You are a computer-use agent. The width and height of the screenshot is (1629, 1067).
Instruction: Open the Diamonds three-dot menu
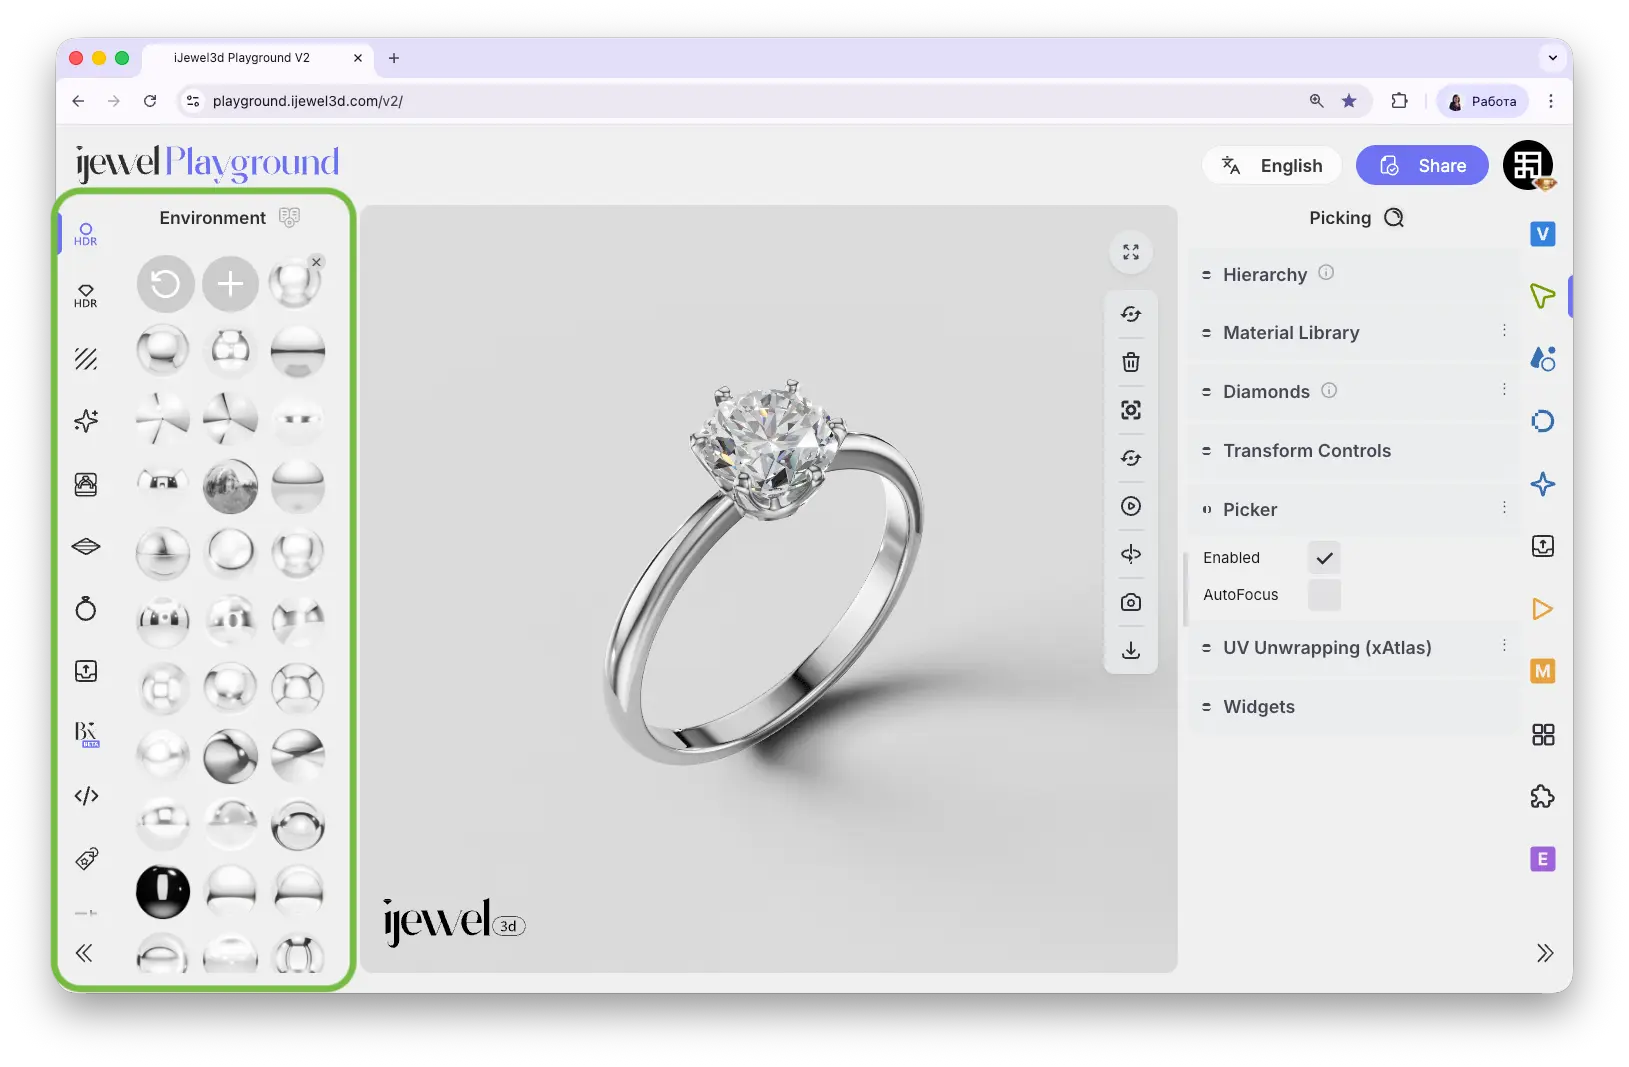coord(1504,389)
